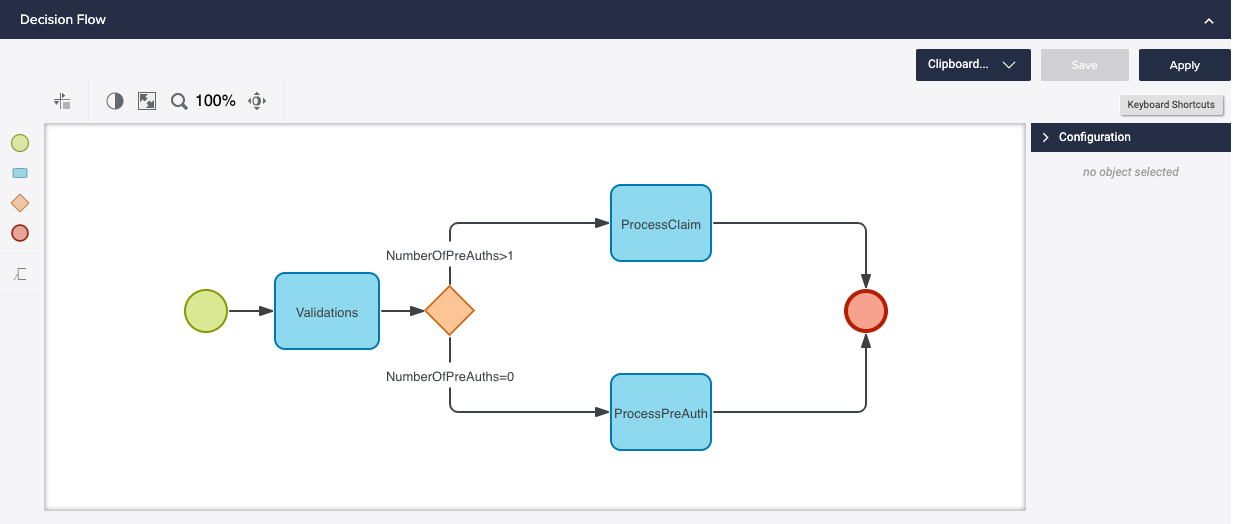Open Keyboard Shortcuts
The width and height of the screenshot is (1233, 524).
[1170, 105]
